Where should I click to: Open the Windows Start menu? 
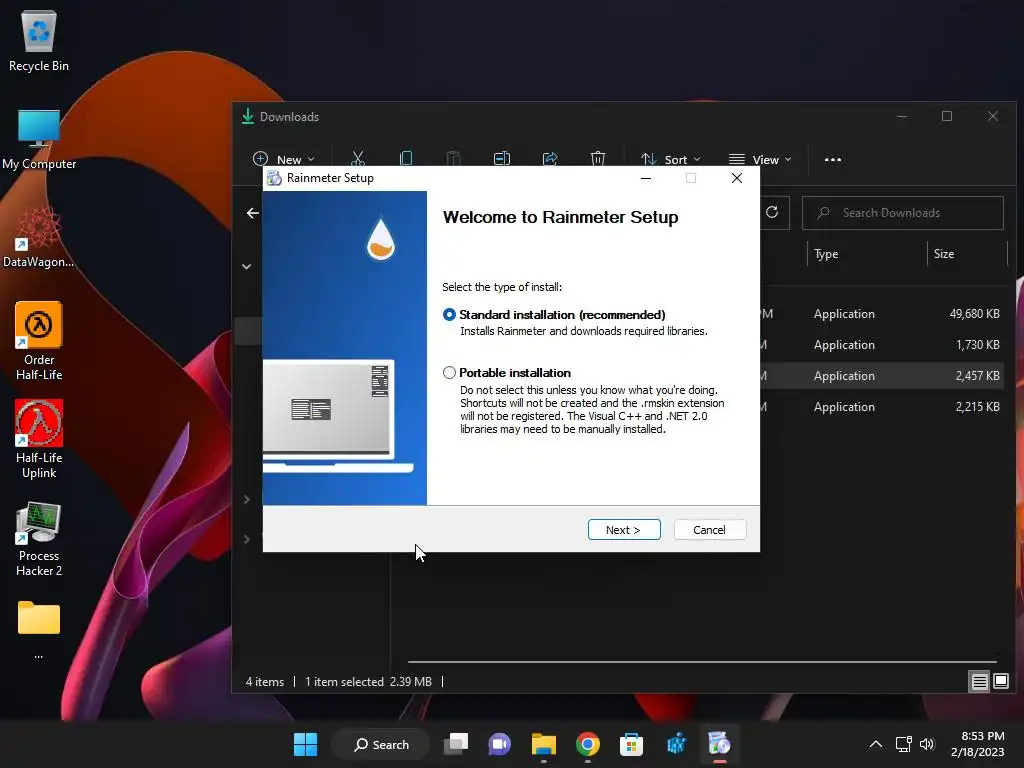pos(305,744)
